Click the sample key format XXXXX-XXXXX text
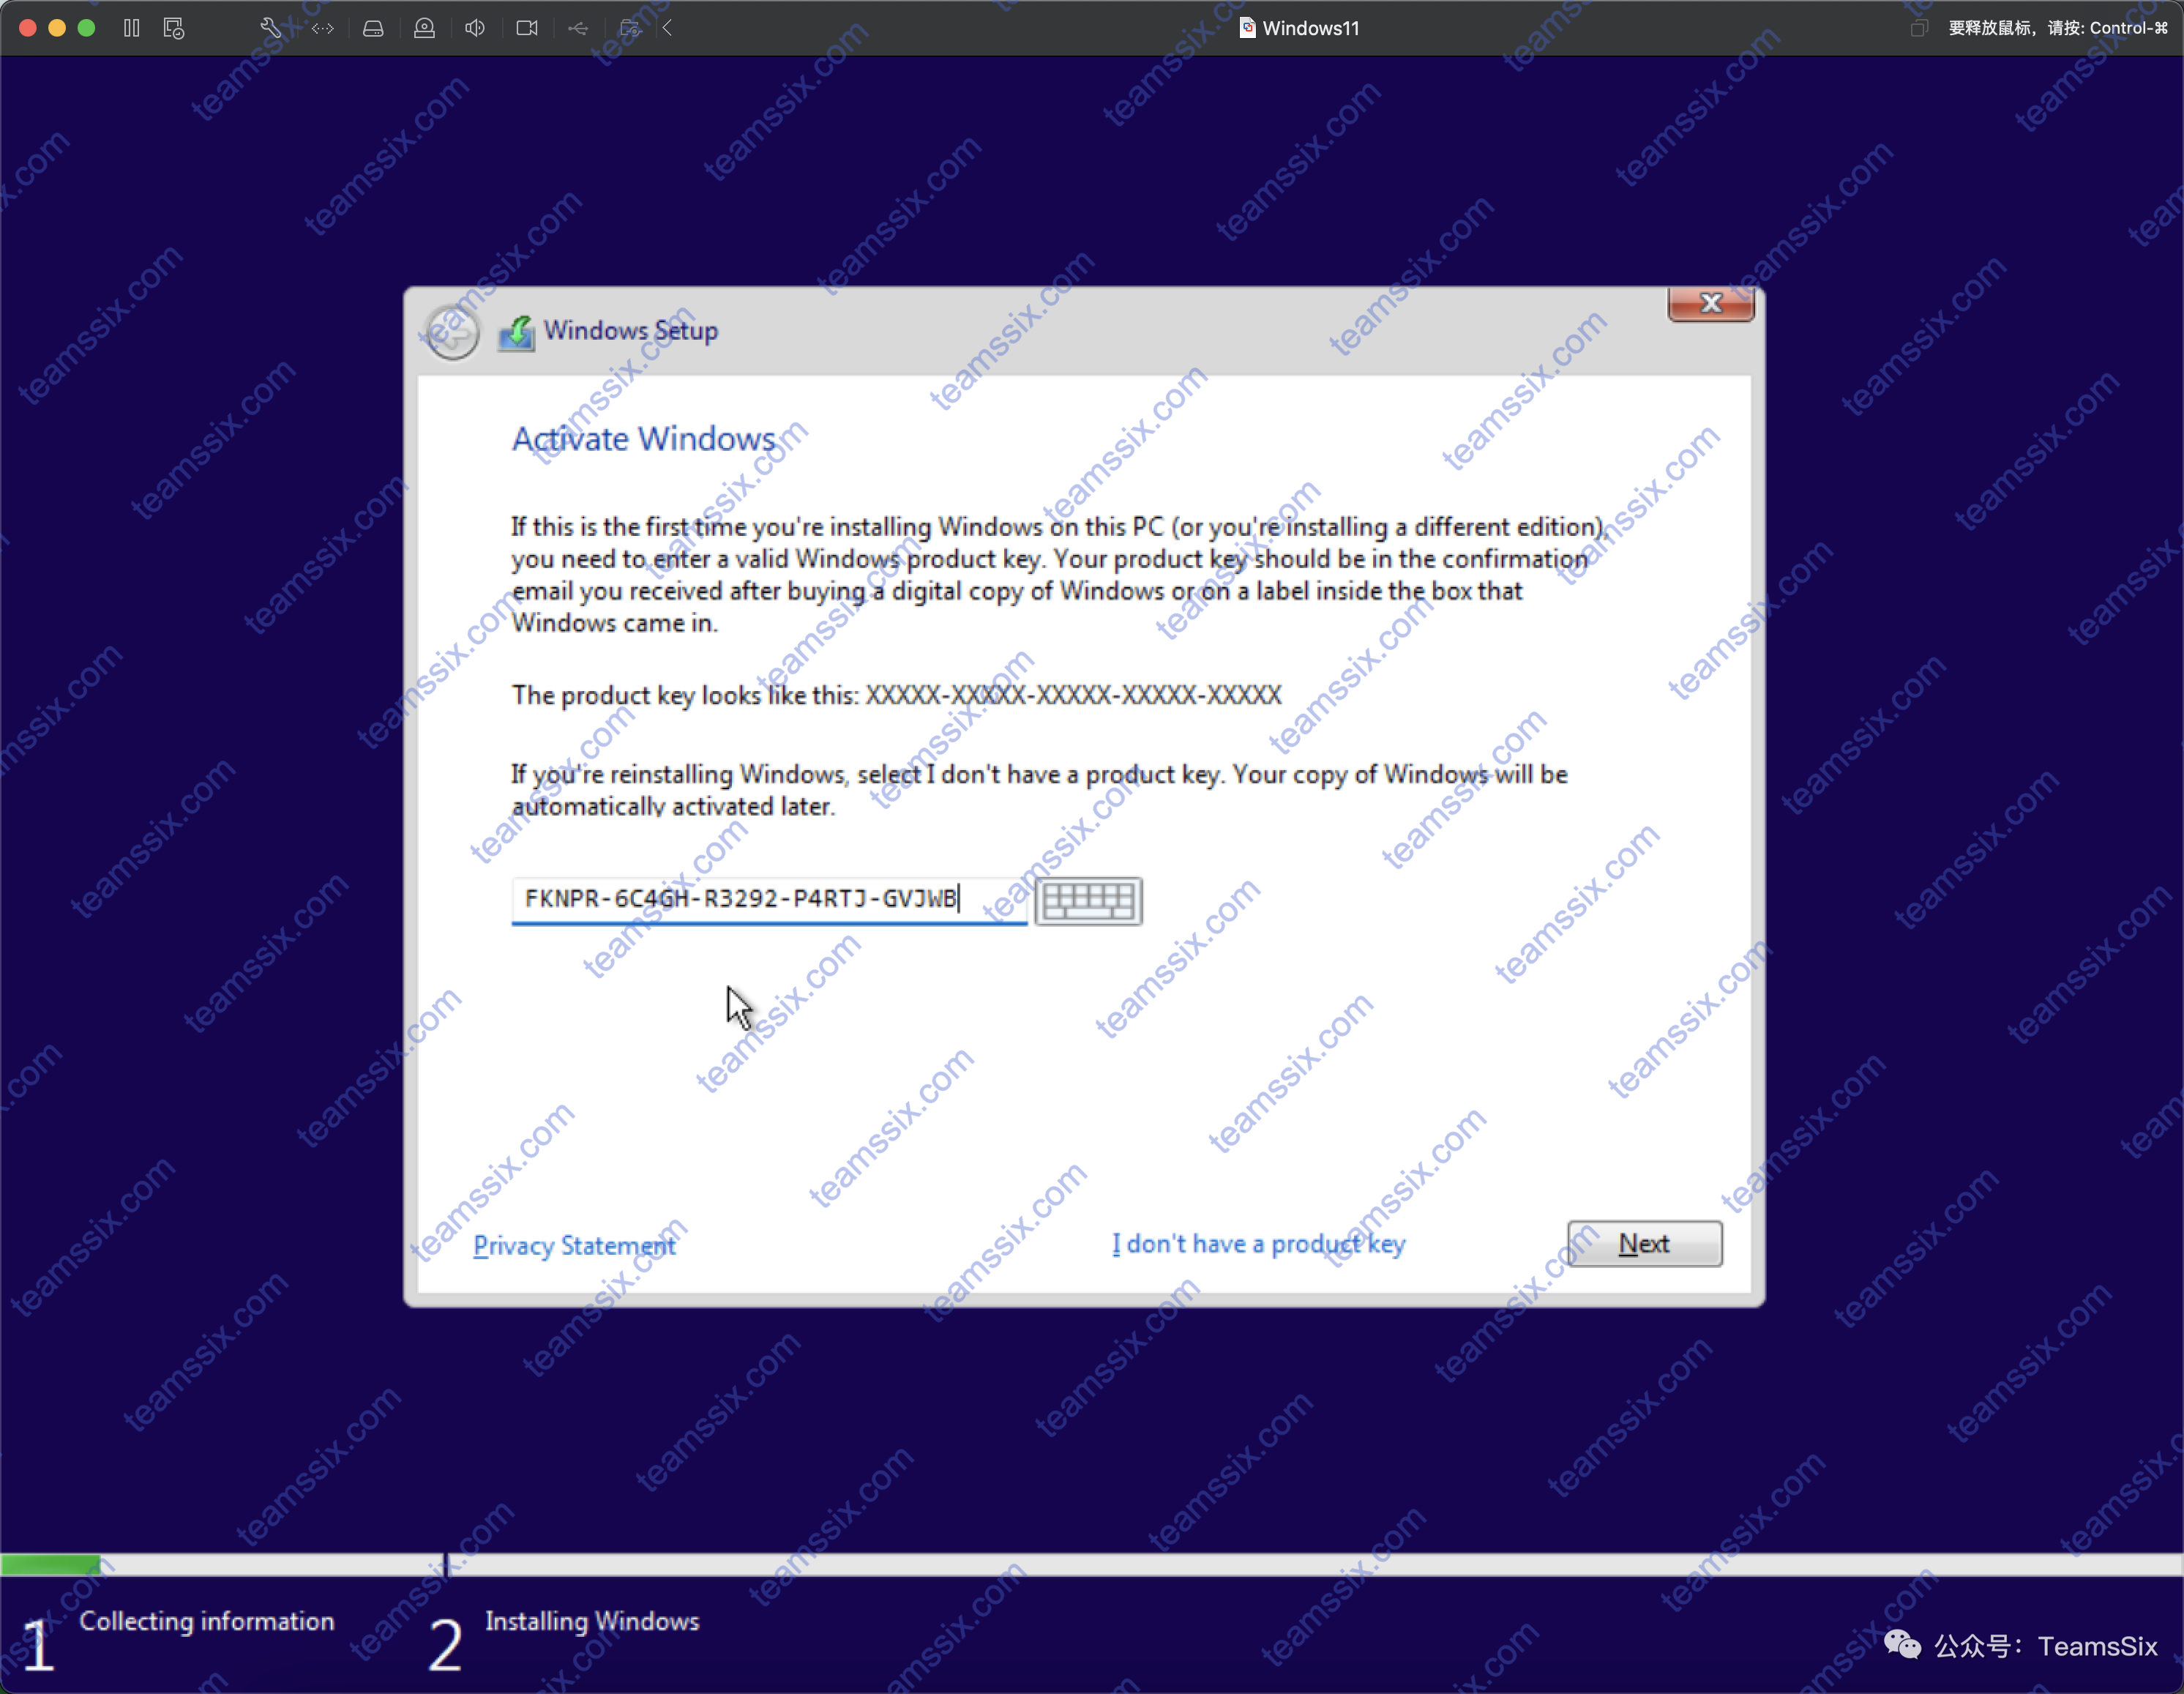Viewport: 2184px width, 1694px height. (1073, 695)
